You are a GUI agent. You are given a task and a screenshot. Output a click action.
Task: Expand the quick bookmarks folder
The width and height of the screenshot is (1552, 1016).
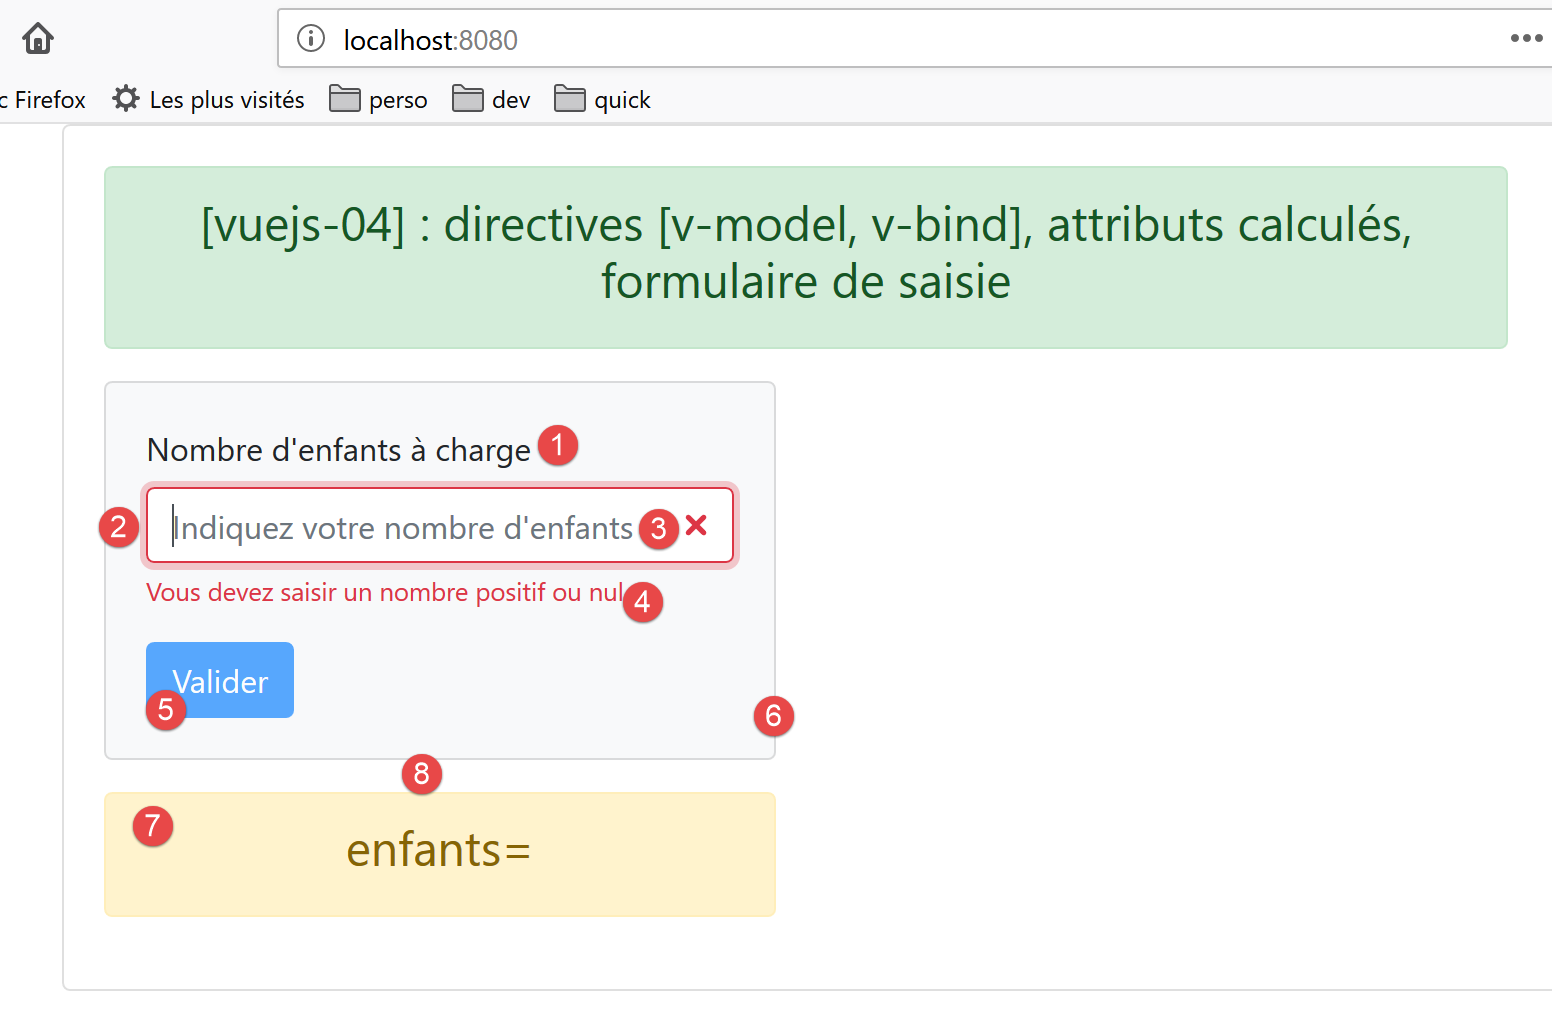pyautogui.click(x=602, y=100)
